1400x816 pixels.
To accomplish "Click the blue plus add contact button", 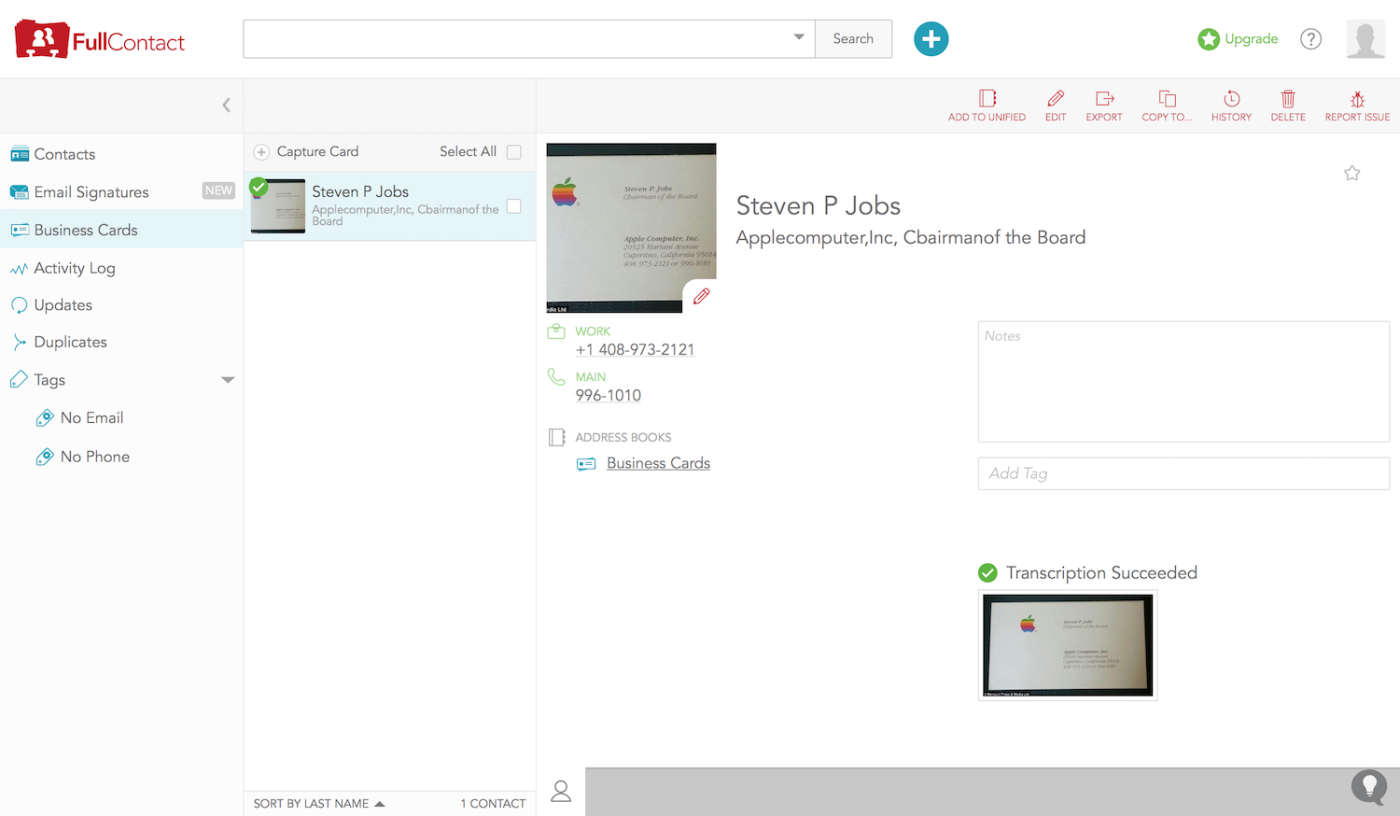I will (931, 39).
